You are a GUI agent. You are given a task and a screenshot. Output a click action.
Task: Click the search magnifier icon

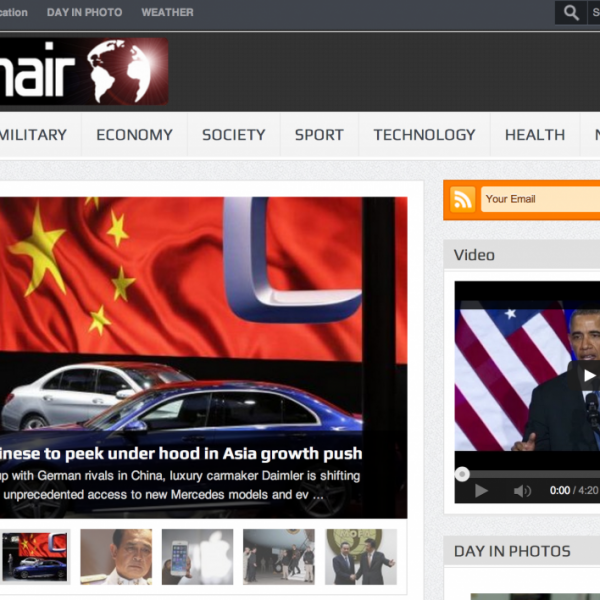(x=571, y=13)
